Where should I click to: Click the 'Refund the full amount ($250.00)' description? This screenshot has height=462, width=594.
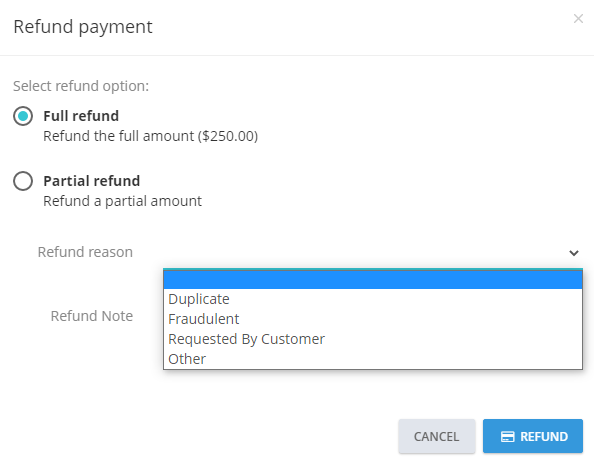[x=150, y=136]
